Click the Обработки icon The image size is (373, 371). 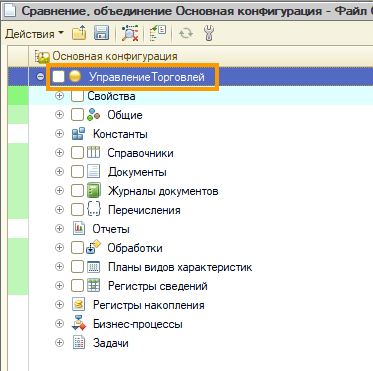93,247
